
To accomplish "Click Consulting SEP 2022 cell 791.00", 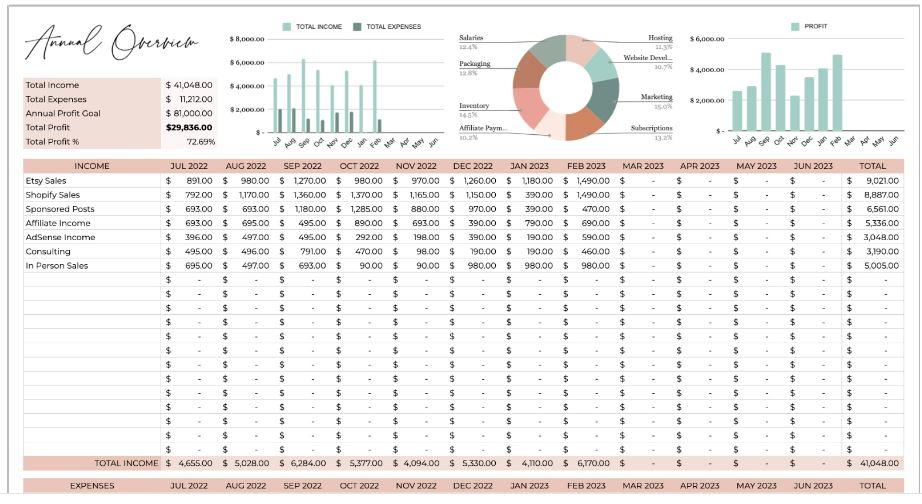I will pos(302,252).
